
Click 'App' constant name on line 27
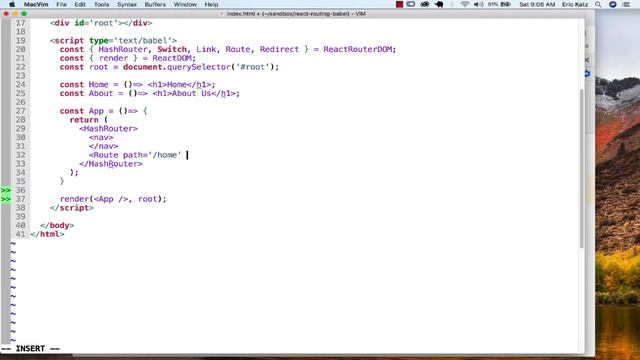(96, 111)
